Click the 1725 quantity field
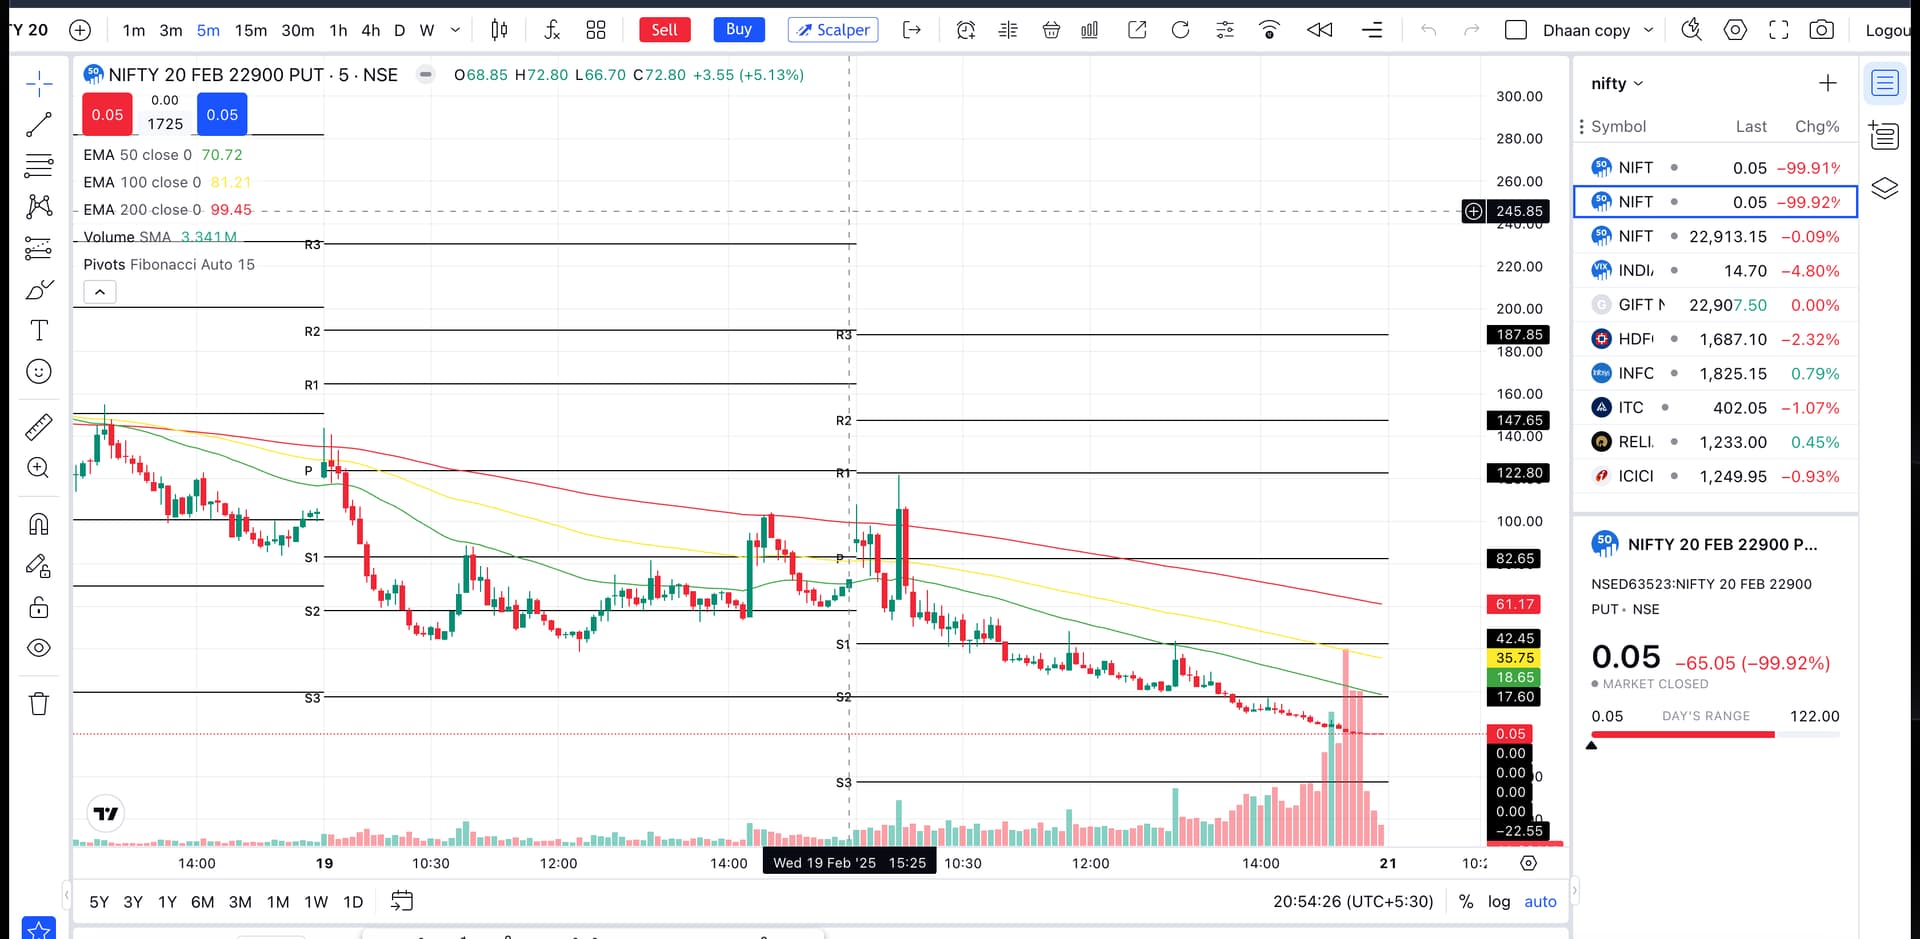Screen dimensions: 1920x939 [x=165, y=124]
